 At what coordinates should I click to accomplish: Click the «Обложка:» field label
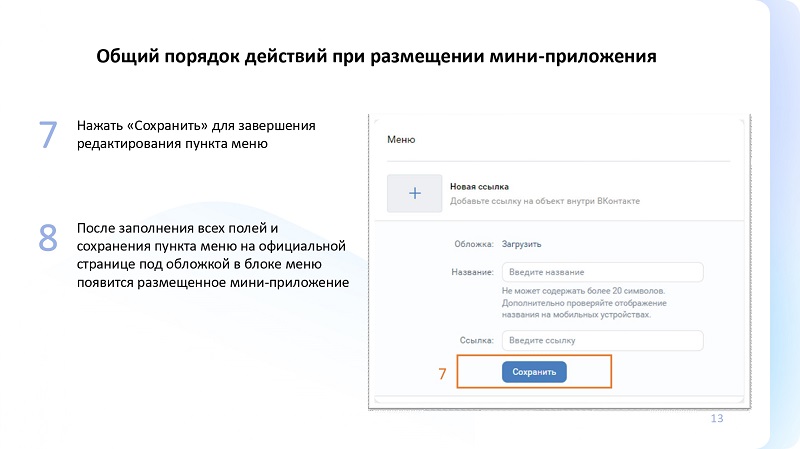tap(474, 244)
